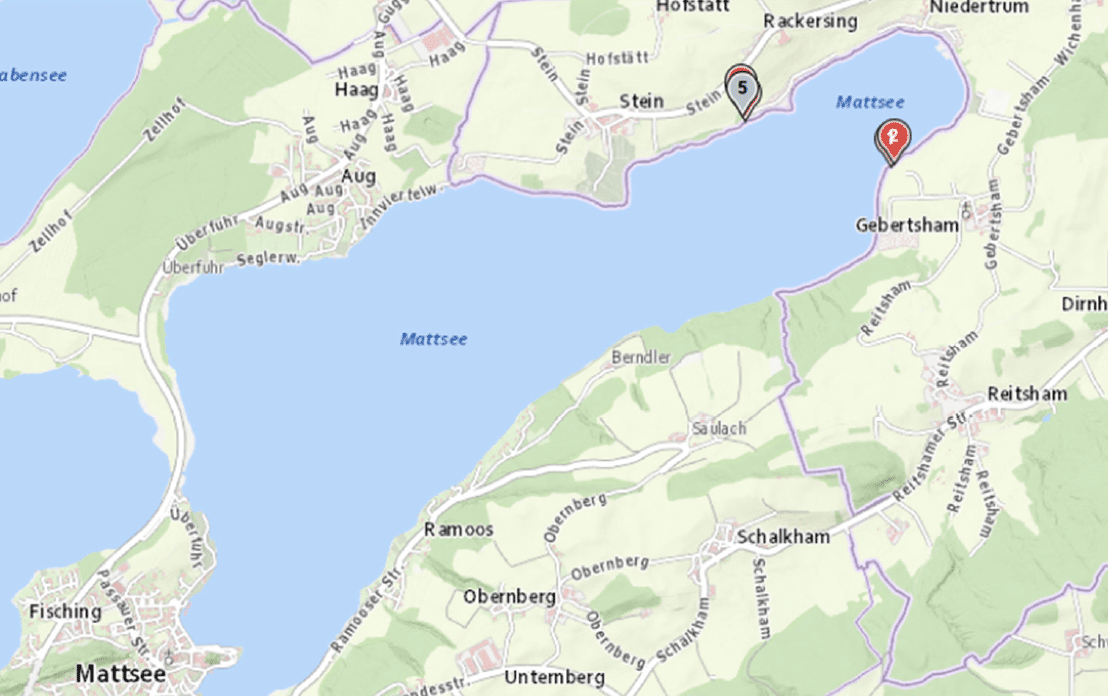Viewport: 1108px width, 696px height.
Task: Select the Unternberg place label
Action: pyautogui.click(x=554, y=678)
